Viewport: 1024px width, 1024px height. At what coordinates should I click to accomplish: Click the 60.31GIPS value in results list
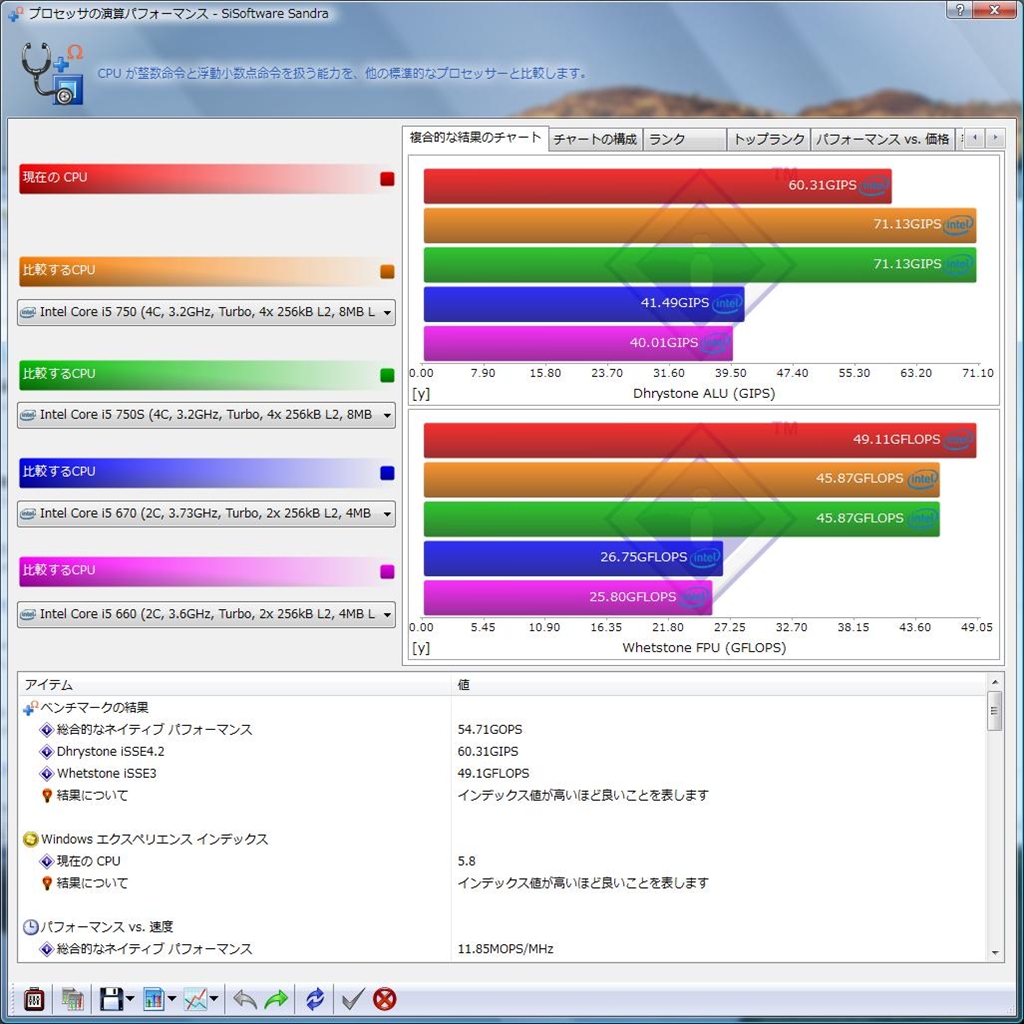click(x=488, y=752)
